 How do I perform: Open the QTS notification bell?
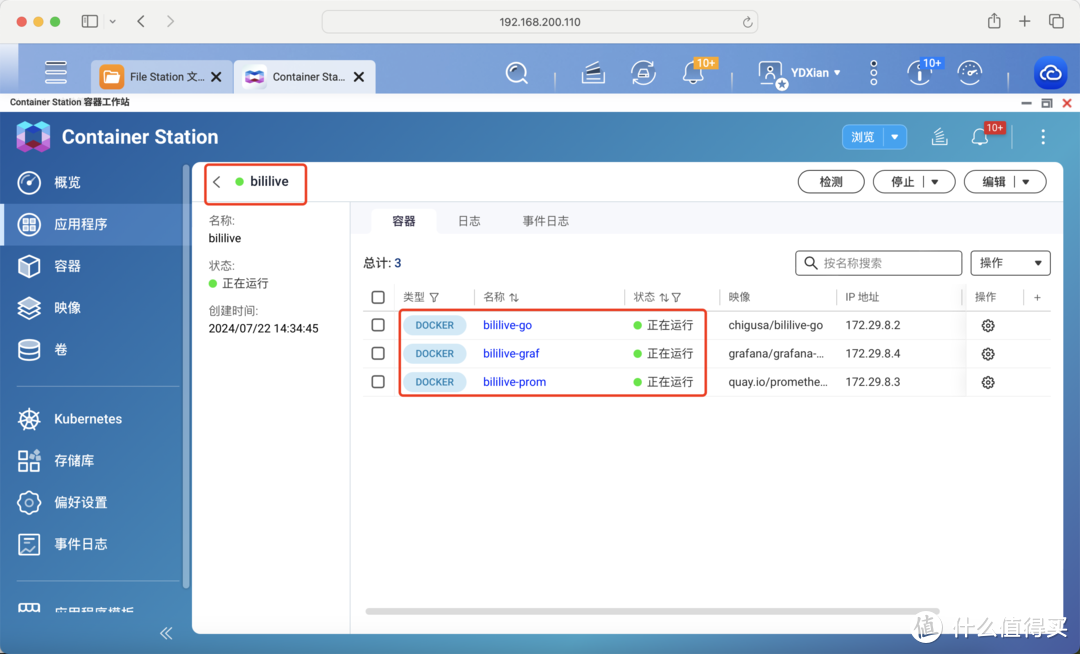(x=692, y=73)
